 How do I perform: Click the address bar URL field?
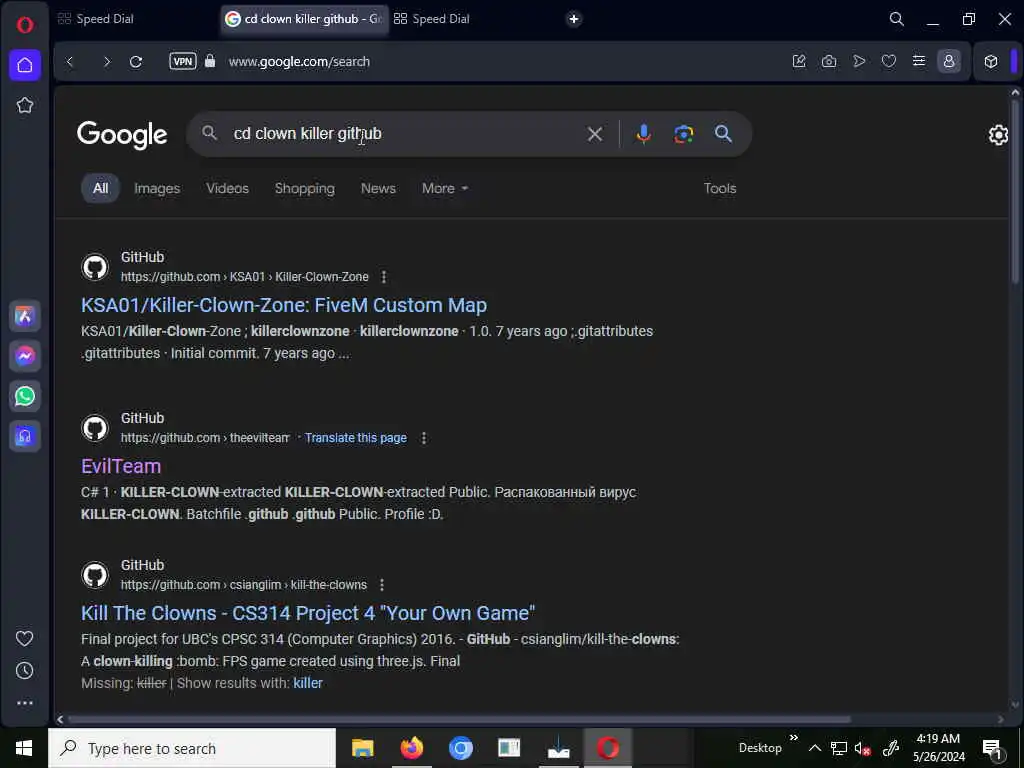(299, 61)
